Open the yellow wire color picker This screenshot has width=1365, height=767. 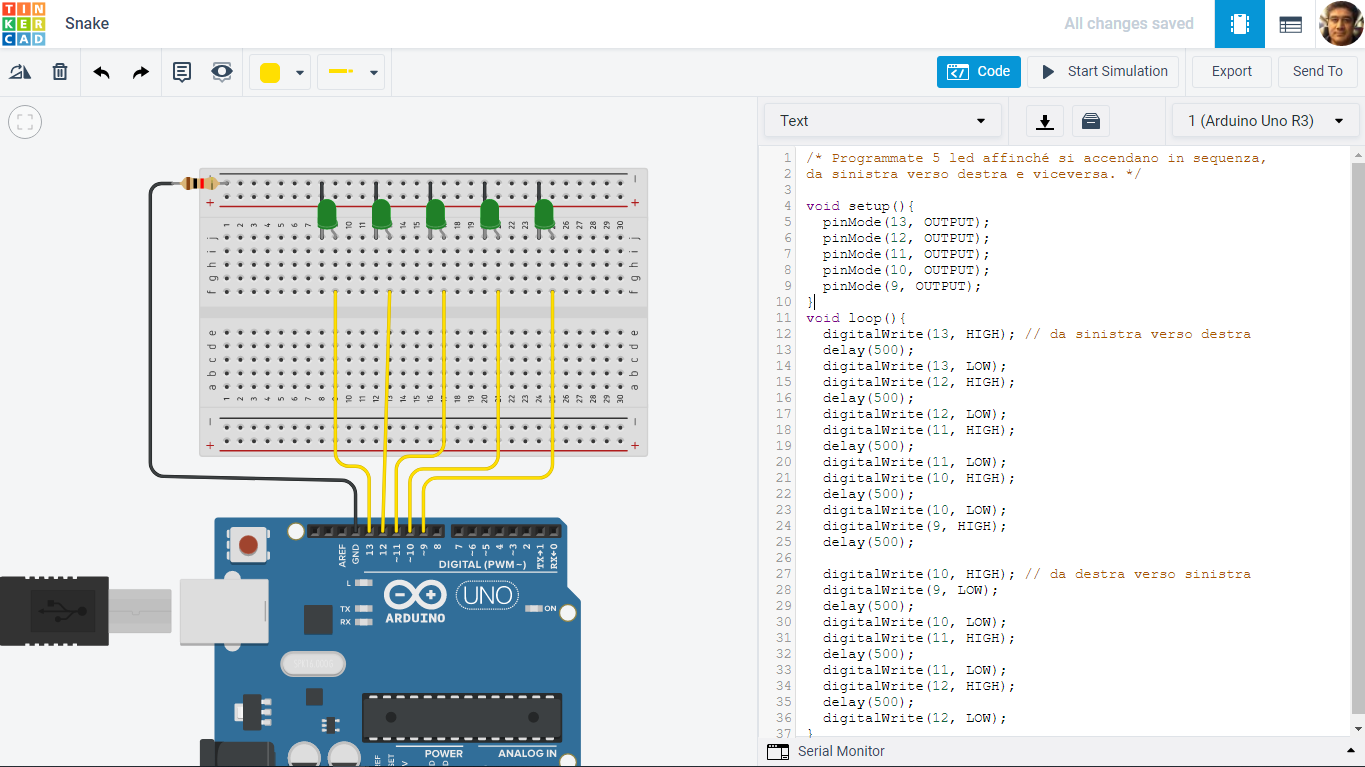click(x=280, y=73)
